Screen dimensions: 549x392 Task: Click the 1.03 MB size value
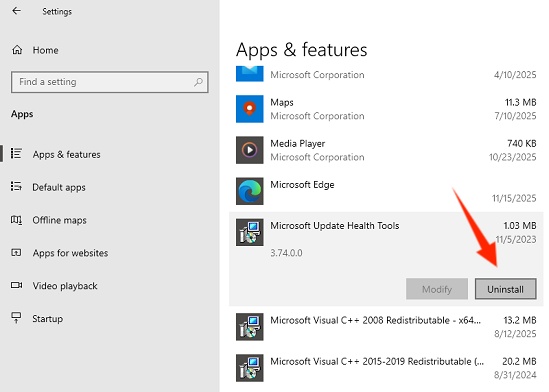(x=520, y=226)
